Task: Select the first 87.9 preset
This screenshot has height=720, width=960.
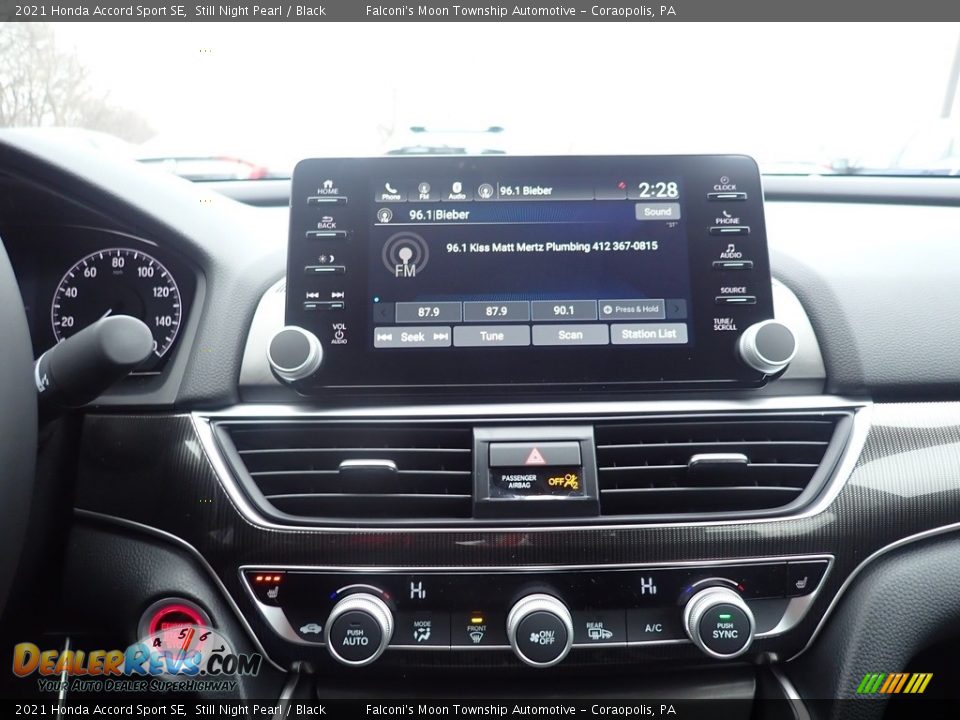Action: [x=429, y=312]
